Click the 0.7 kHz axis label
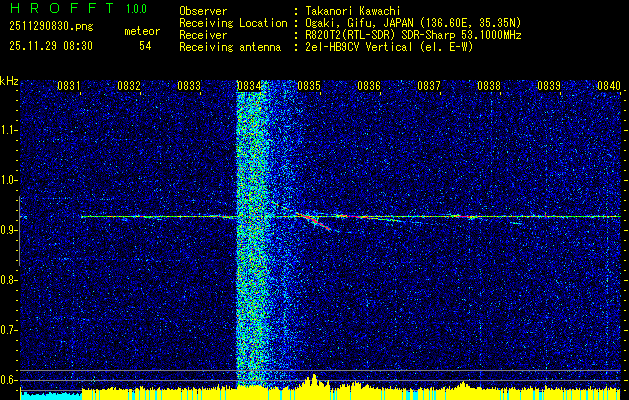 (9, 330)
